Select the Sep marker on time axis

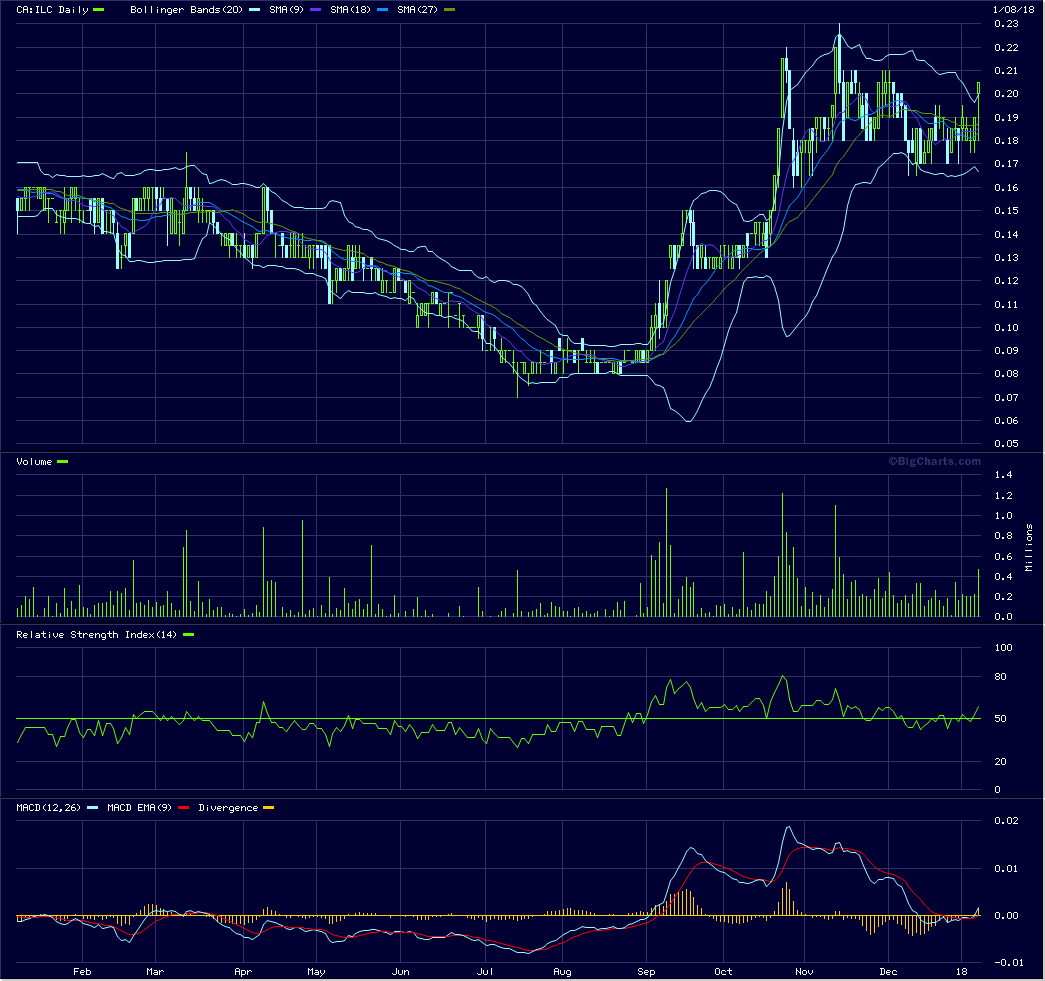pos(647,970)
